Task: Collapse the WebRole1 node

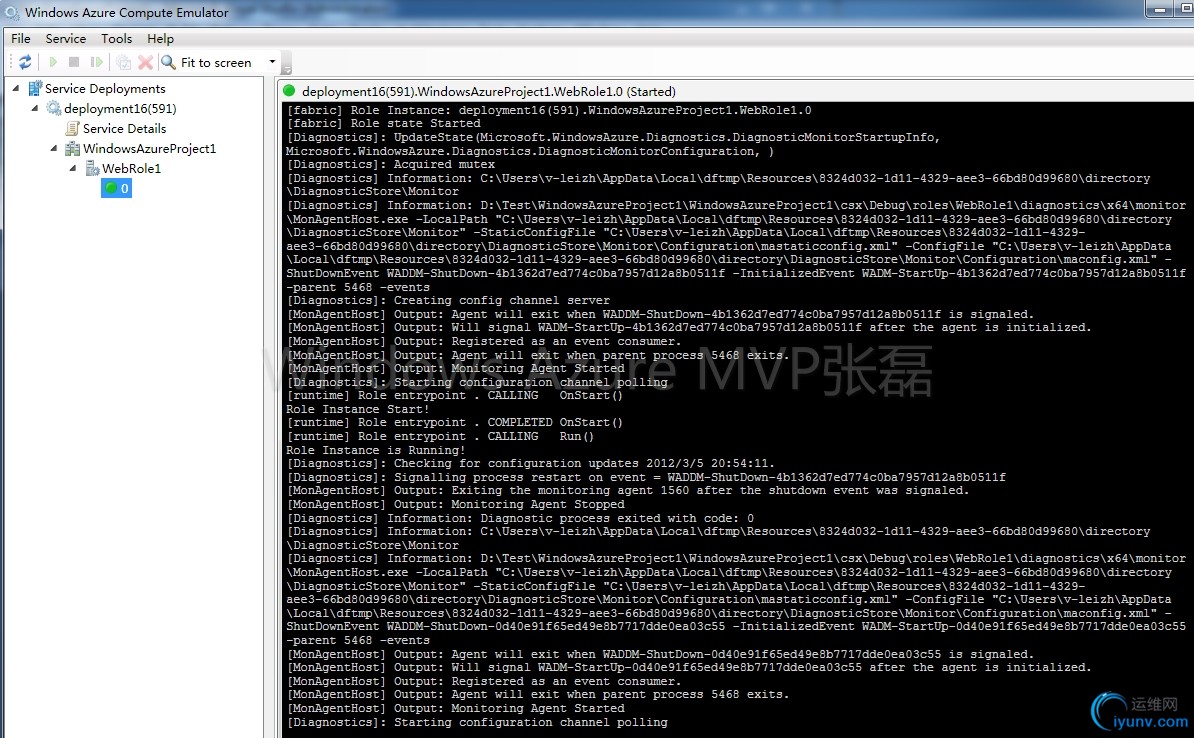Action: coord(73,168)
